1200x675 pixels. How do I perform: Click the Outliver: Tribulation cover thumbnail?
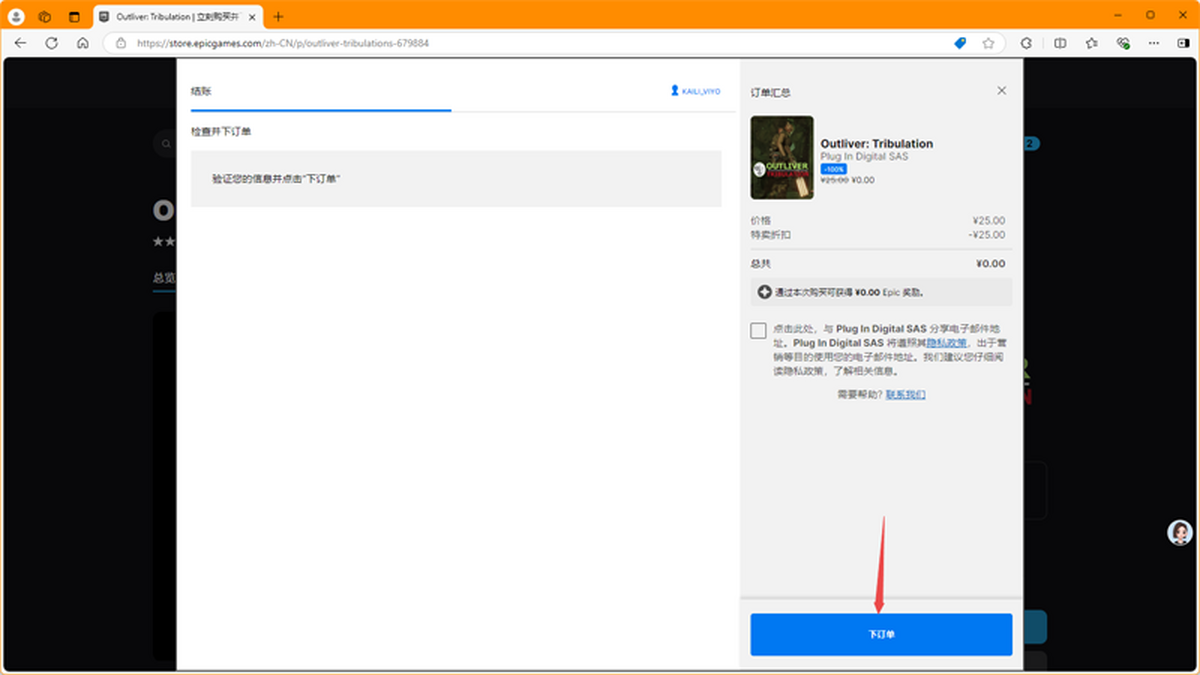pyautogui.click(x=782, y=157)
